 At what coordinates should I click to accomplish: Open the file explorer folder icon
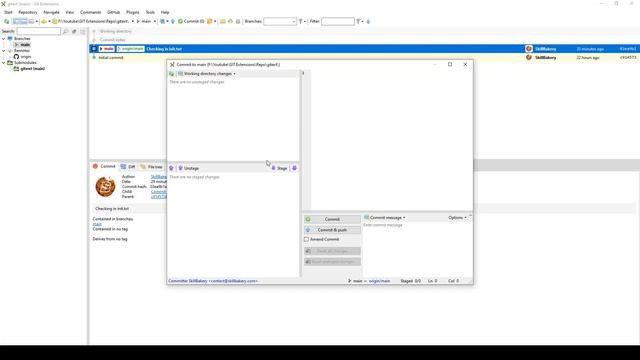tap(222, 21)
